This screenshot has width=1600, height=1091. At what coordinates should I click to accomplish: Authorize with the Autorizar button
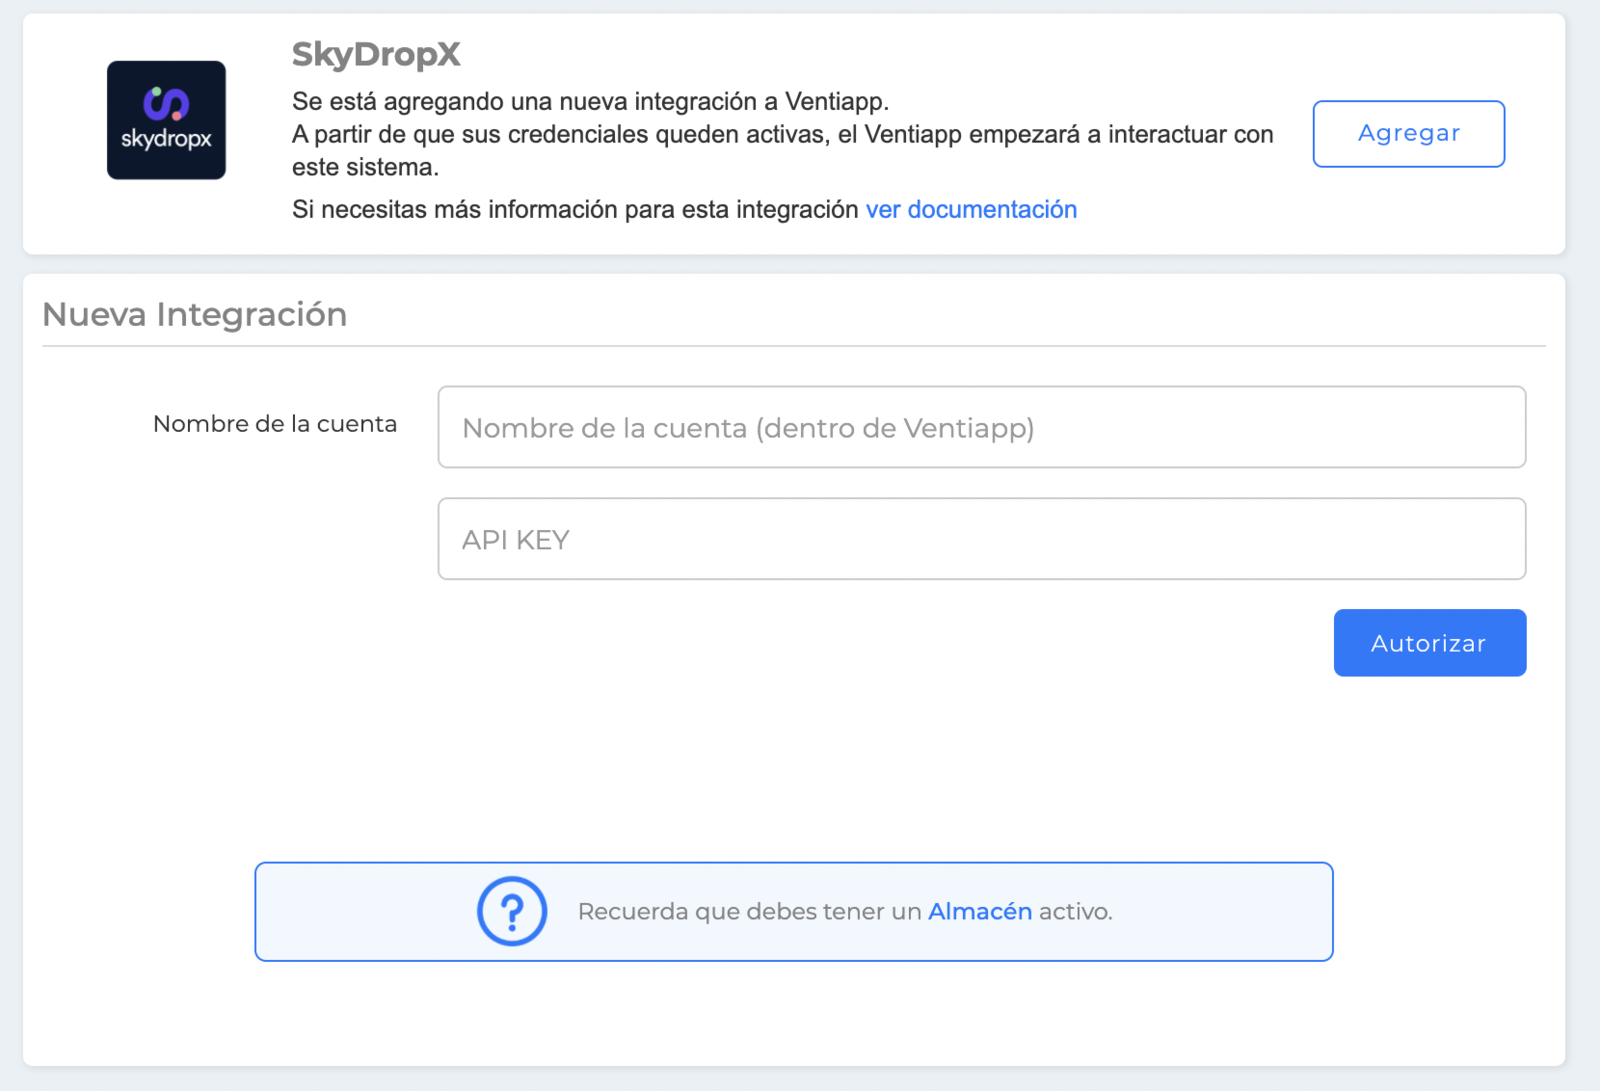1430,643
